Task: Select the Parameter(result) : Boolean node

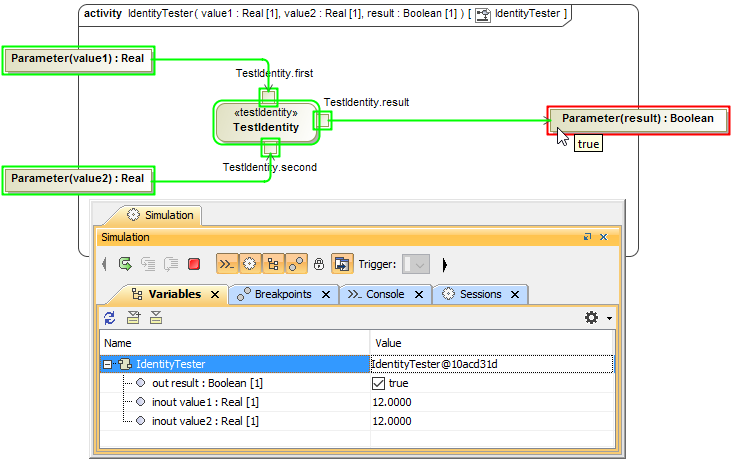Action: point(637,119)
